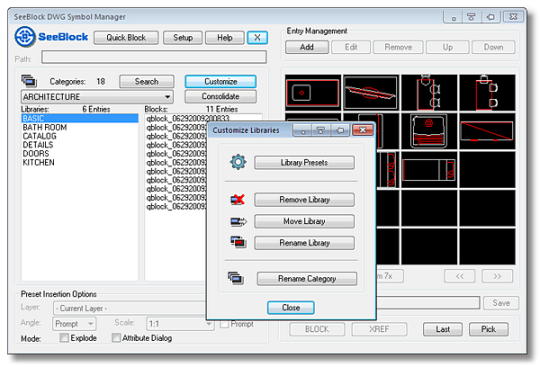Click the stacked icon beside Rename Library
Screen dimensions: 540x367
click(238, 242)
